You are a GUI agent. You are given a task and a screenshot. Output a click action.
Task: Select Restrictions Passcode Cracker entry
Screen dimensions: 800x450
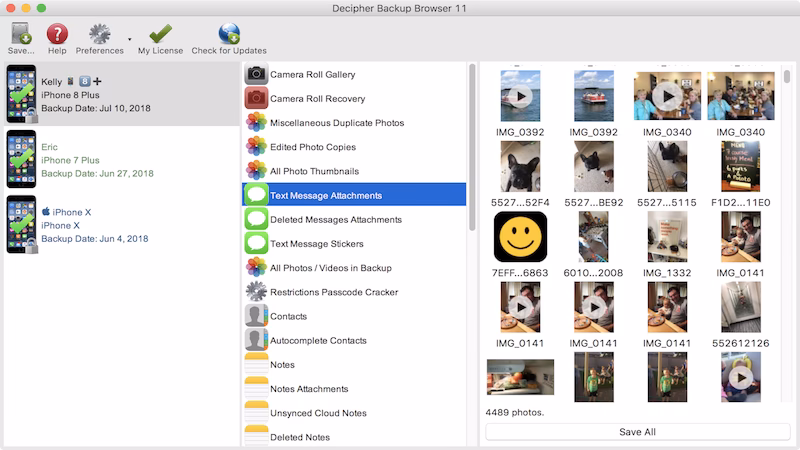tap(354, 292)
